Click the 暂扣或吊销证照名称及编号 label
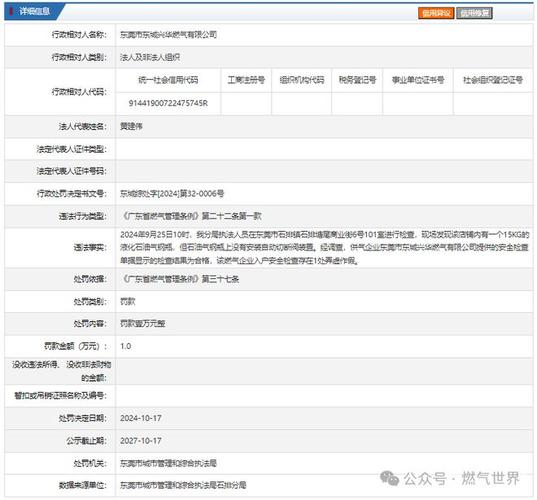The height and width of the screenshot is (500, 537). click(x=61, y=396)
